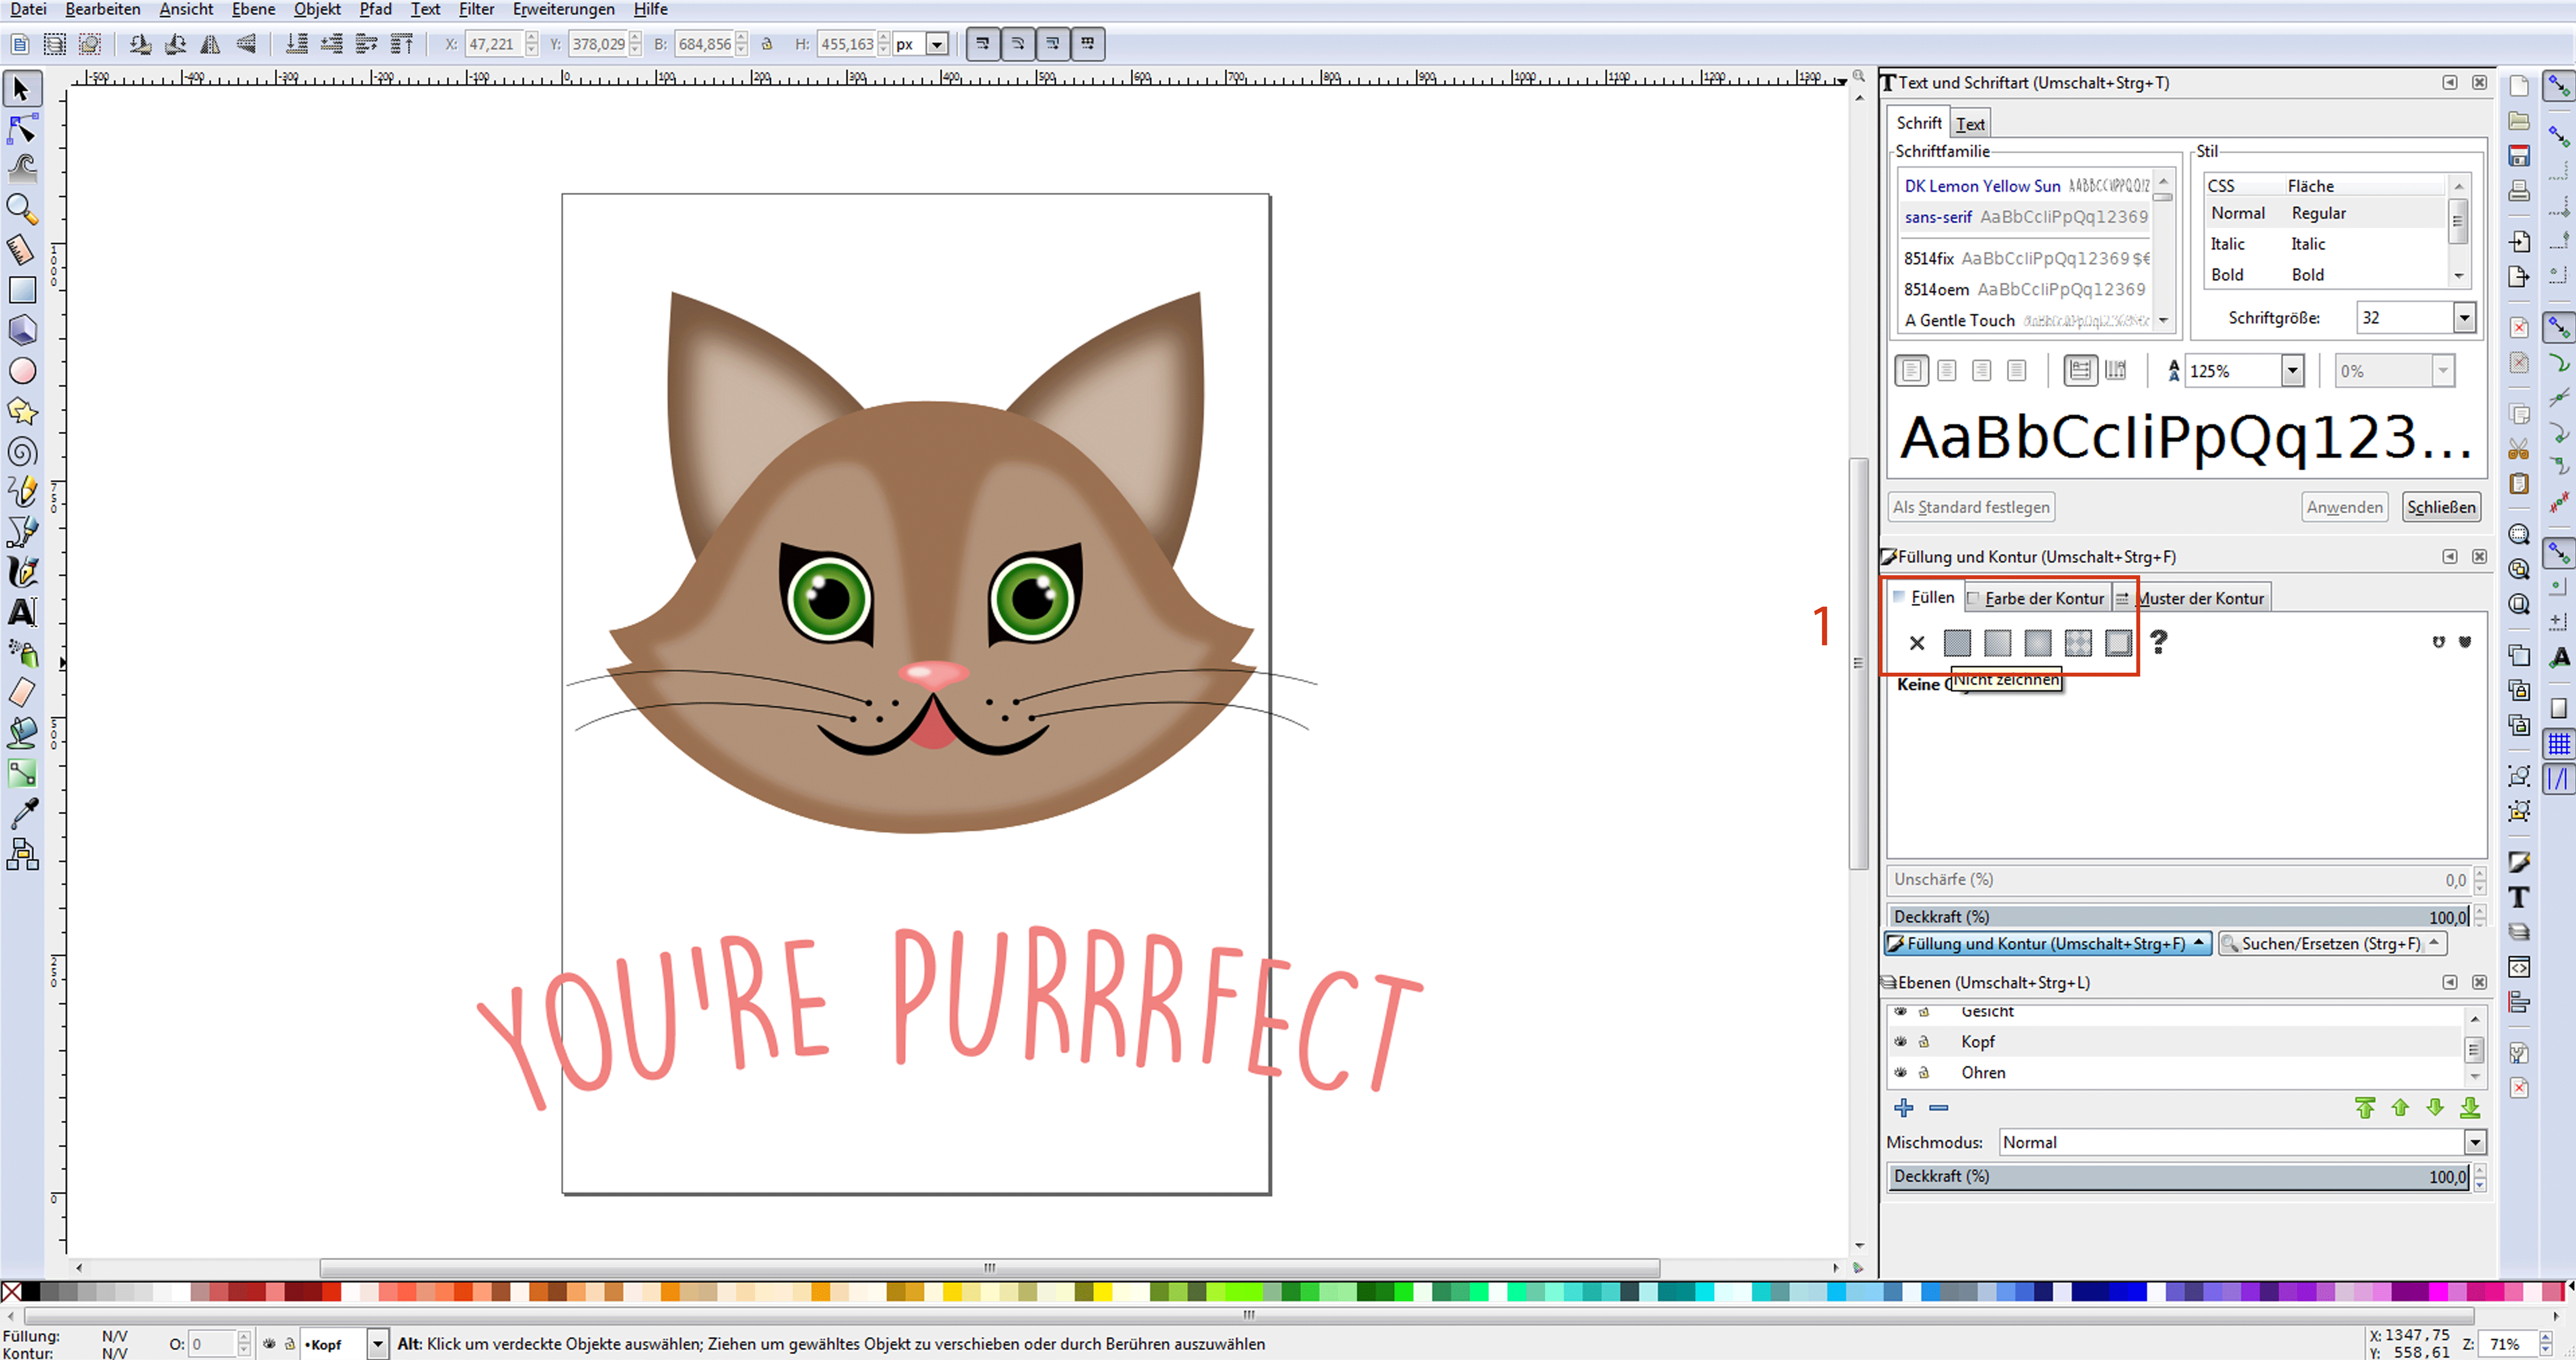Click the Schließen button
The height and width of the screenshot is (1360, 2576).
pyautogui.click(x=2440, y=507)
